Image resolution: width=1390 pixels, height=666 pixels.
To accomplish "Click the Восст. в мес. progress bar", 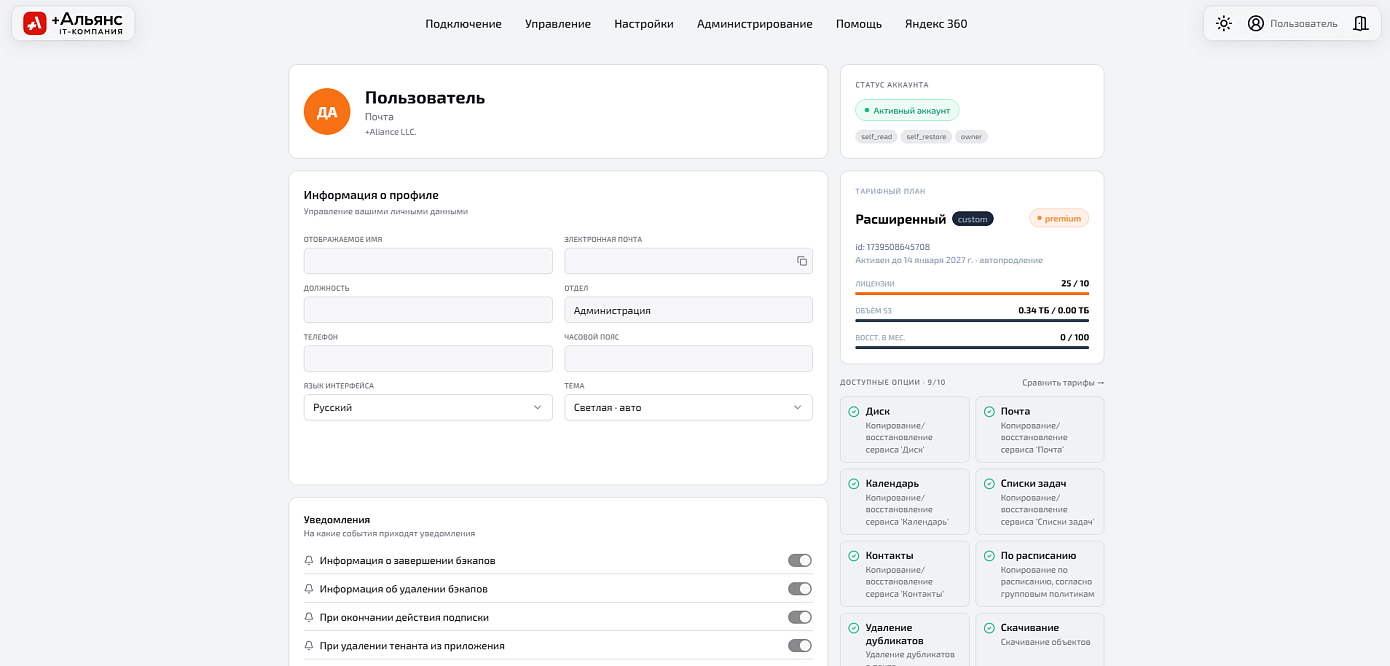I will pos(972,348).
